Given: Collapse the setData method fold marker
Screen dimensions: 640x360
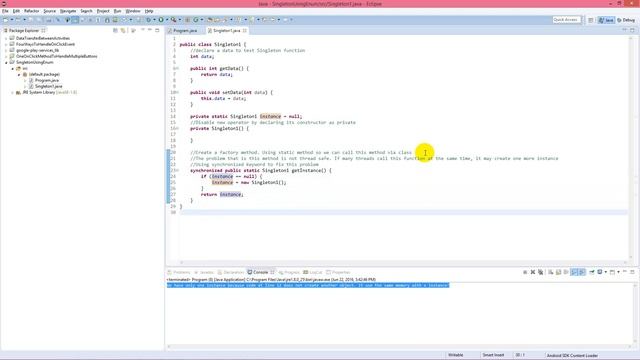Looking at the screenshot, I should [x=177, y=93].
